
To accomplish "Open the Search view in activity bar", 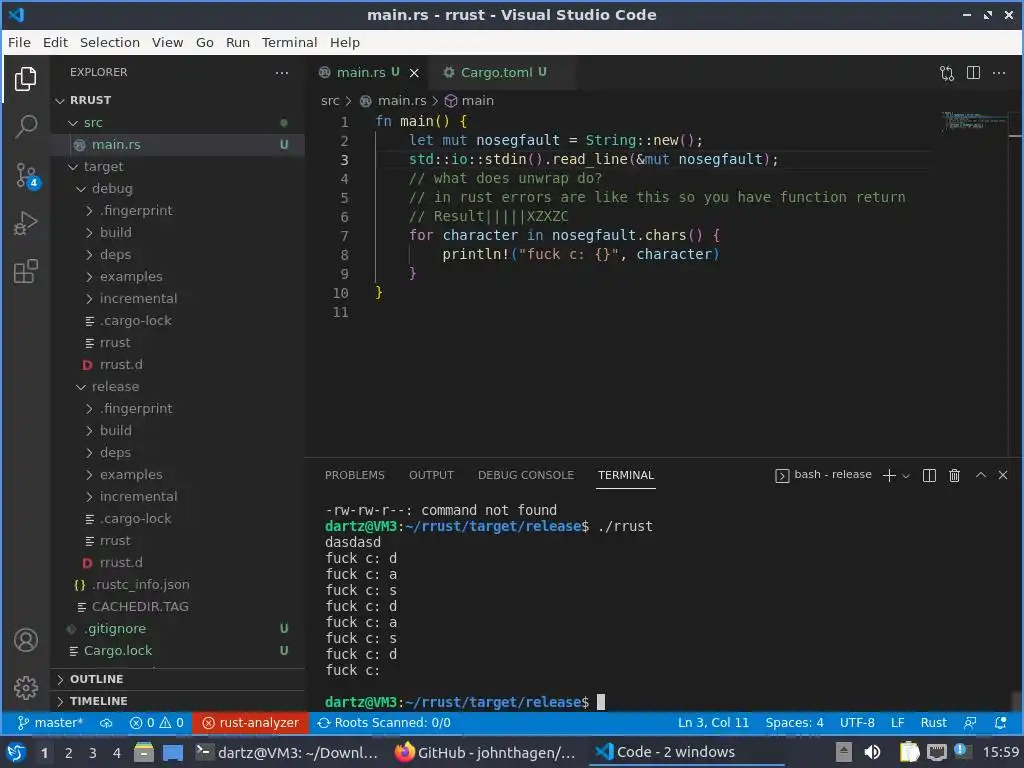I will coord(25,126).
